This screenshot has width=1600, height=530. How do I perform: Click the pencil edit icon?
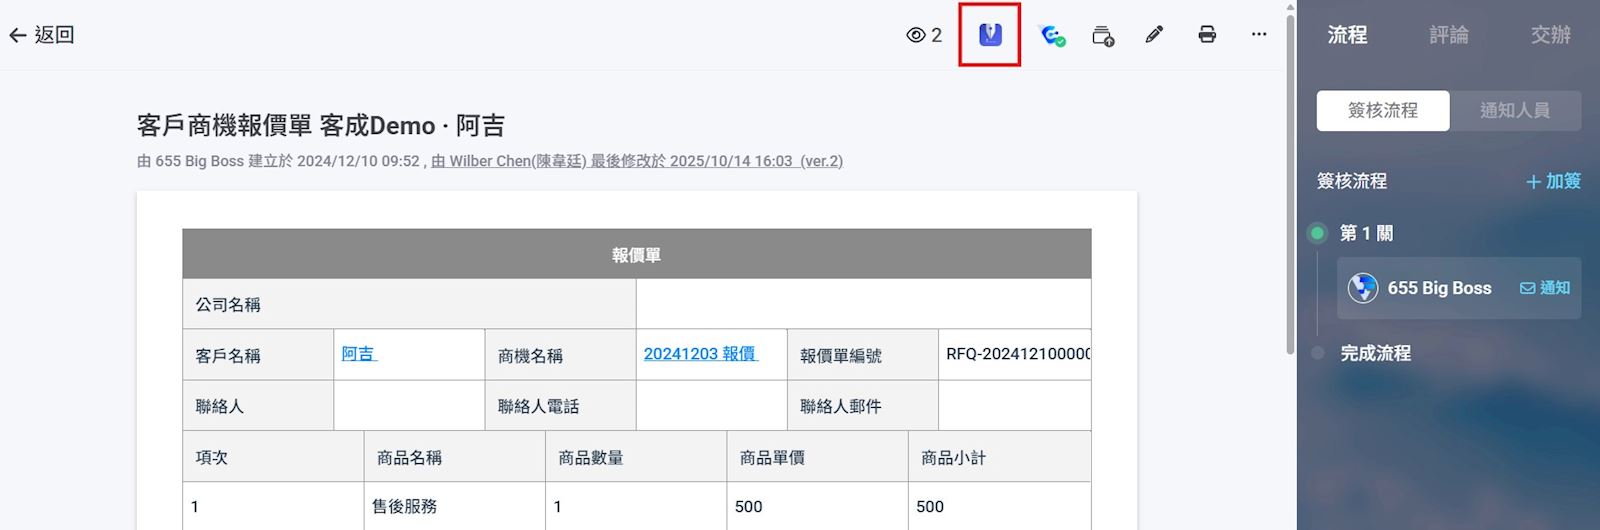pos(1154,35)
